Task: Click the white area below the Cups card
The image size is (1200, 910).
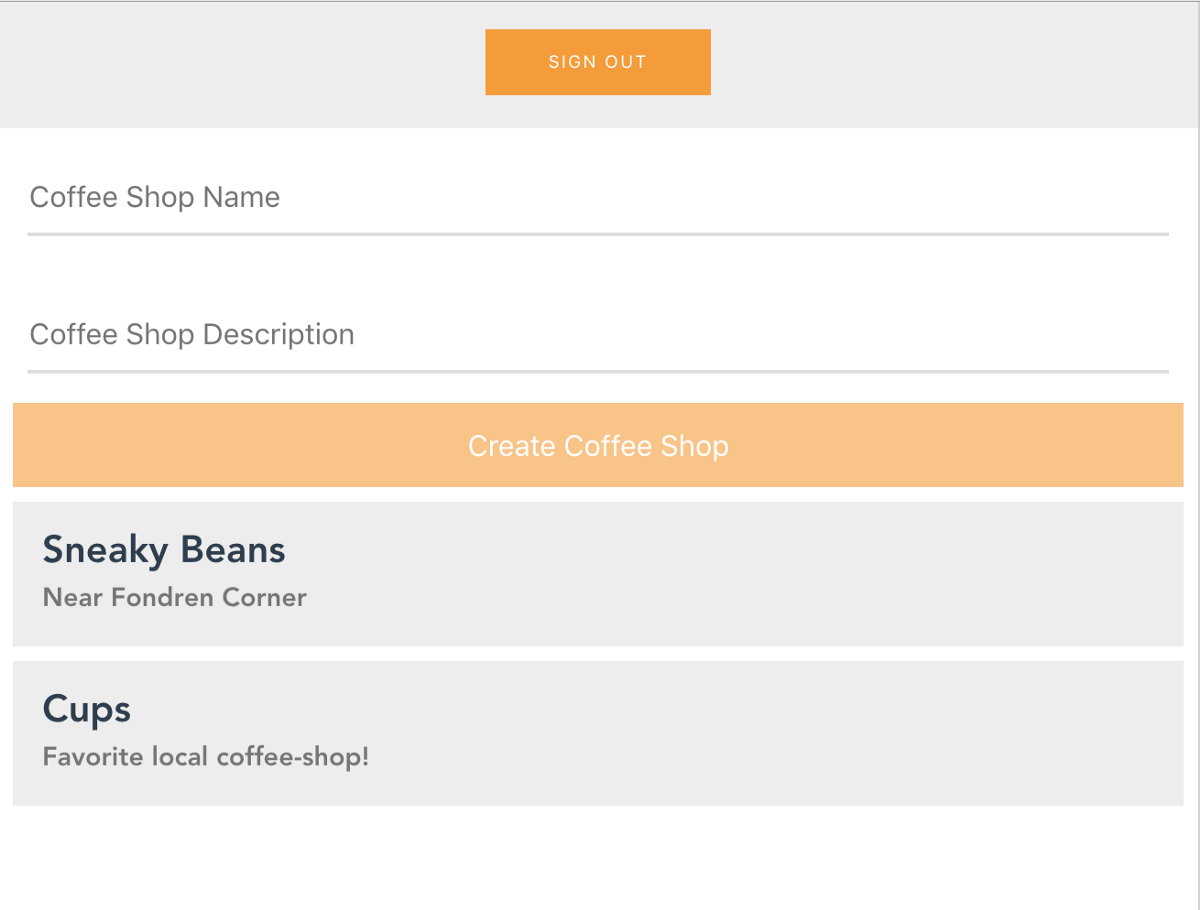Action: click(x=598, y=858)
